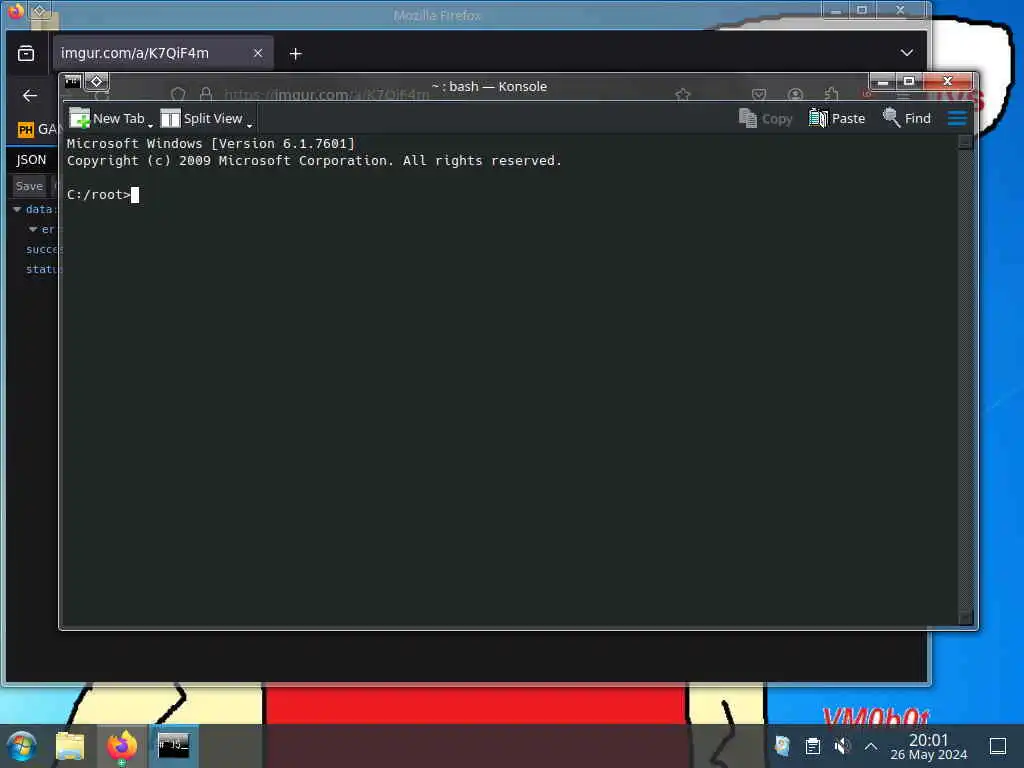Viewport: 1024px width, 768px height.
Task: Click the muted volume tray icon
Action: pos(842,746)
